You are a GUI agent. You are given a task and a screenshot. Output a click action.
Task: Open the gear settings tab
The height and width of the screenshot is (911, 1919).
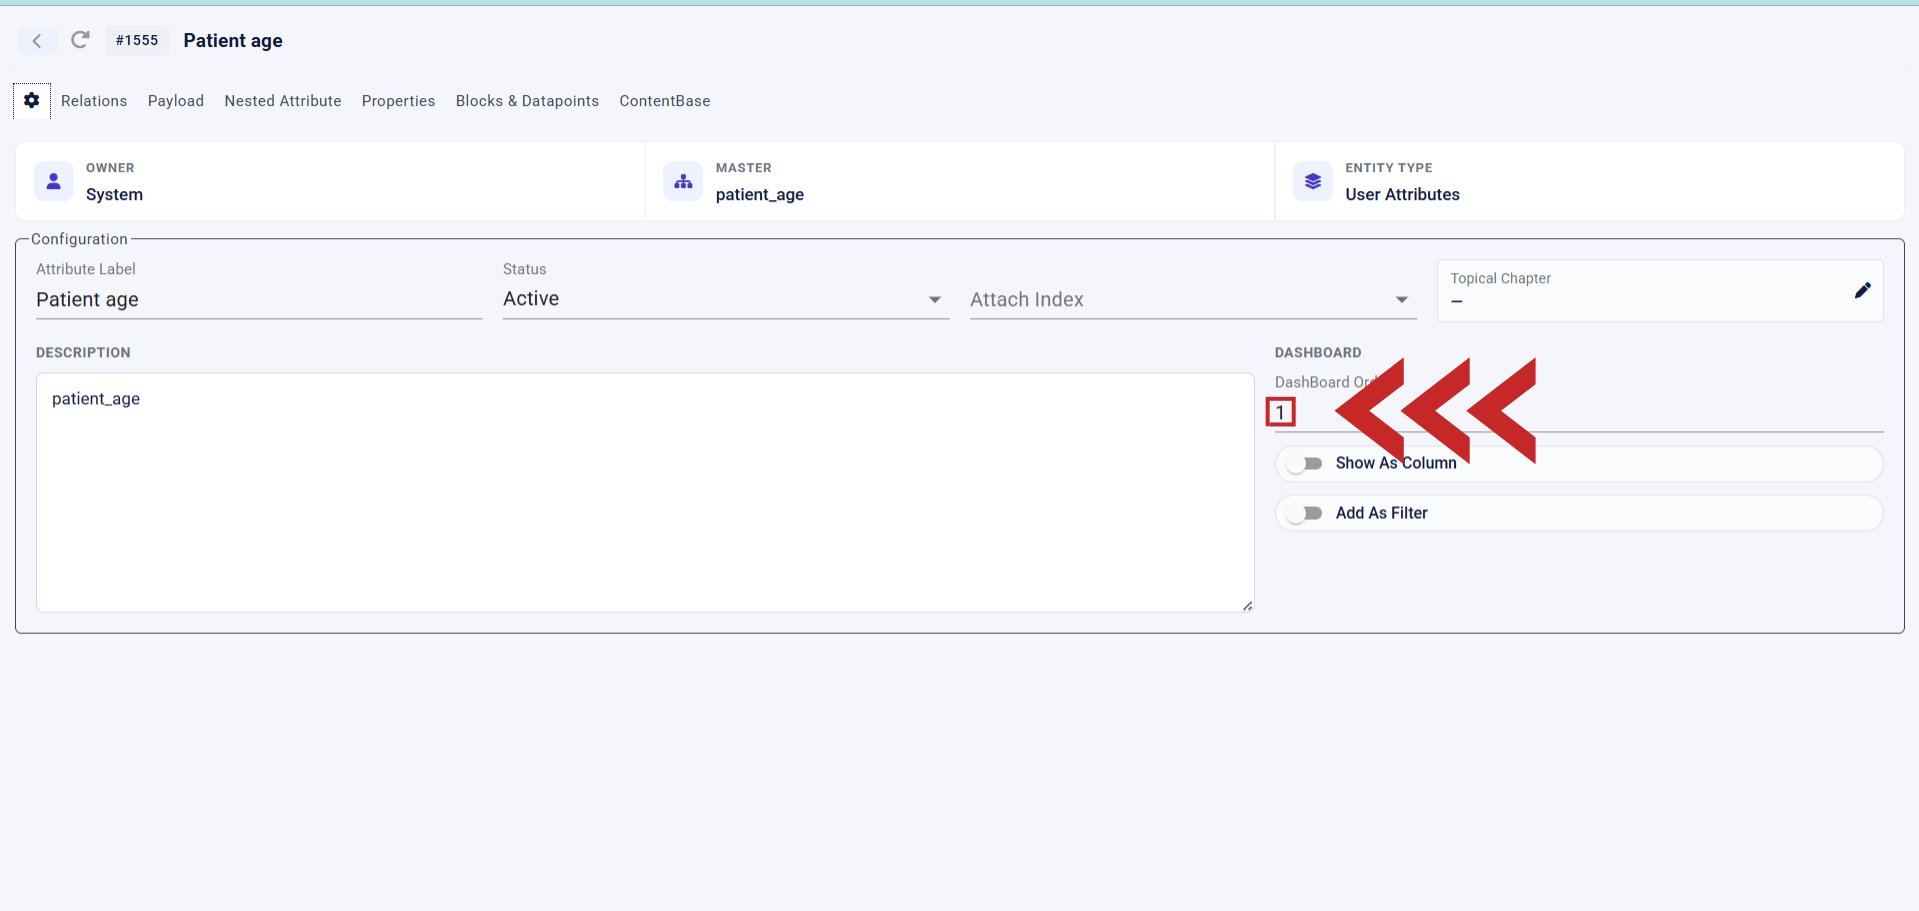coord(32,101)
